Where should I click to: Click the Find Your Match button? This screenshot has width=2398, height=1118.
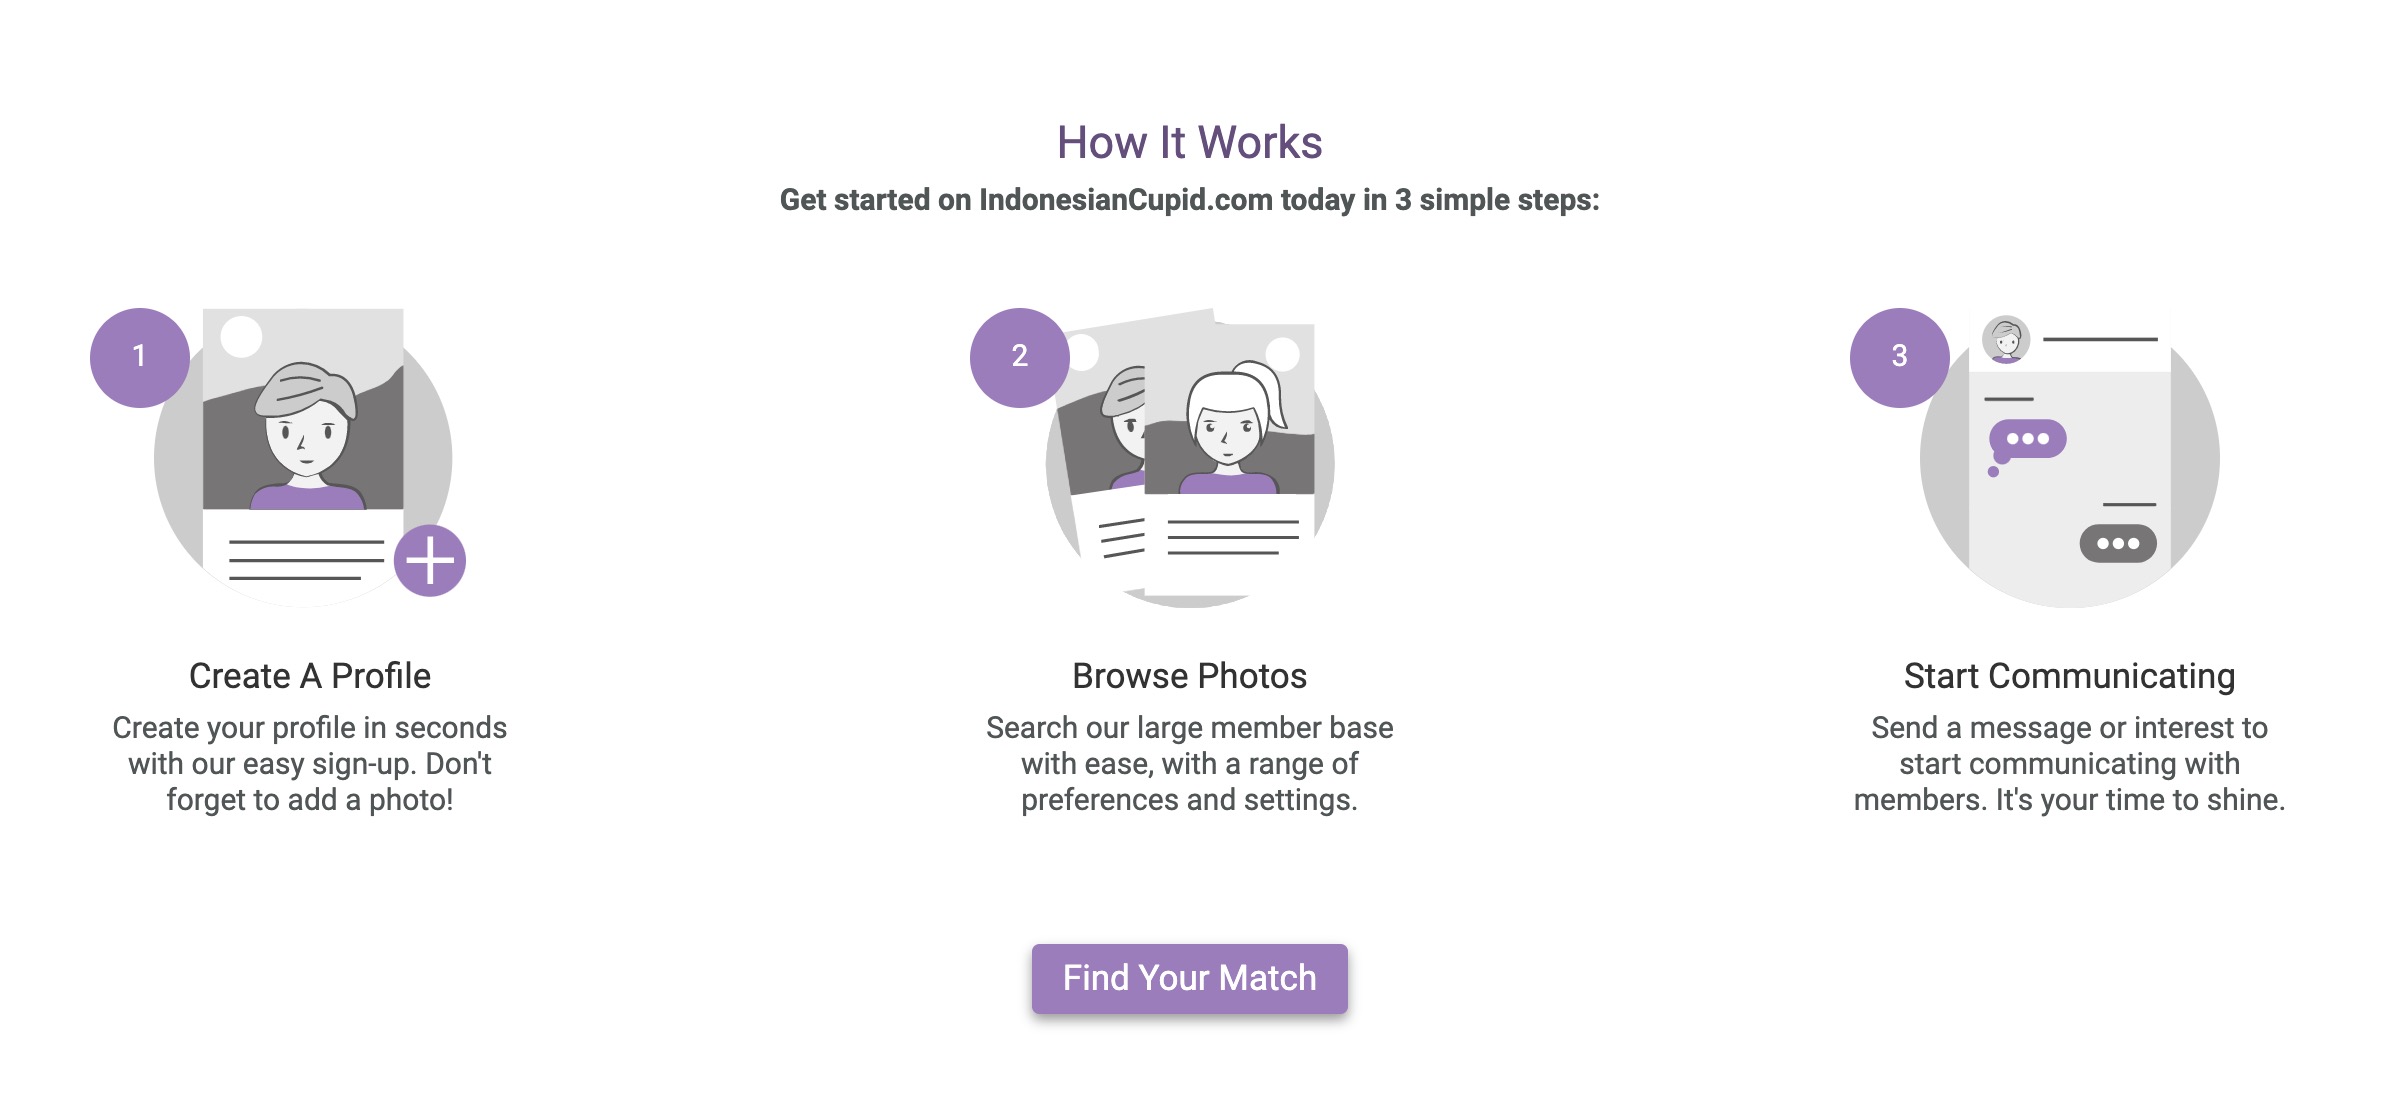click(x=1189, y=978)
